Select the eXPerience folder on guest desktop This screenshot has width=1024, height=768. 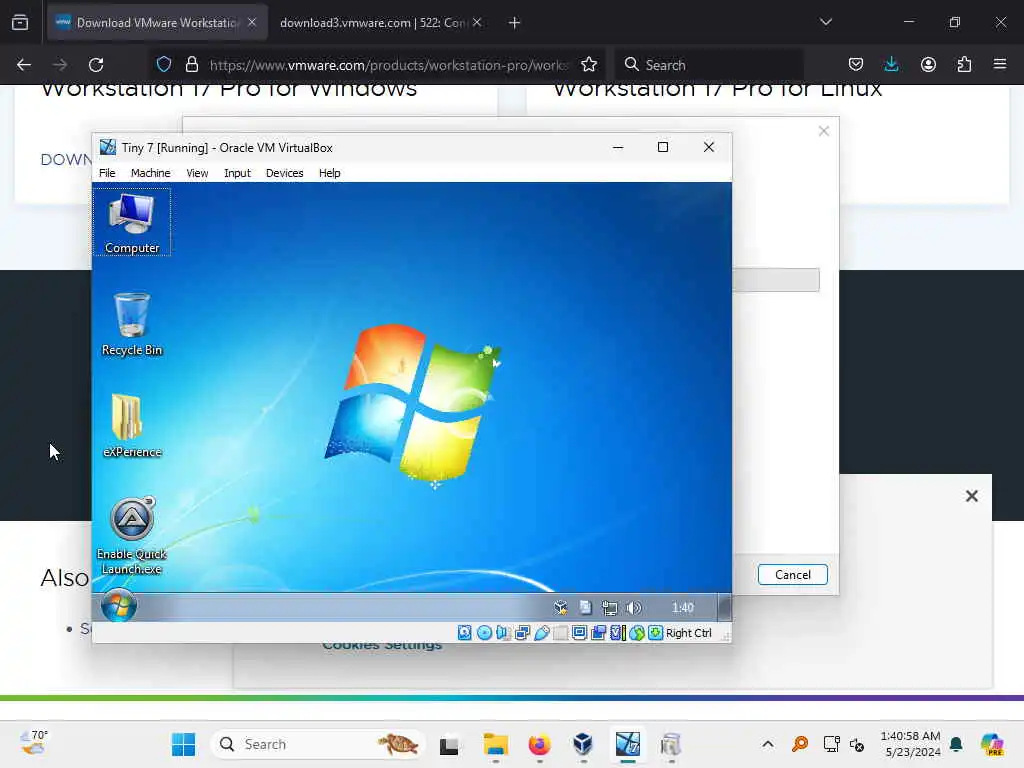point(132,426)
